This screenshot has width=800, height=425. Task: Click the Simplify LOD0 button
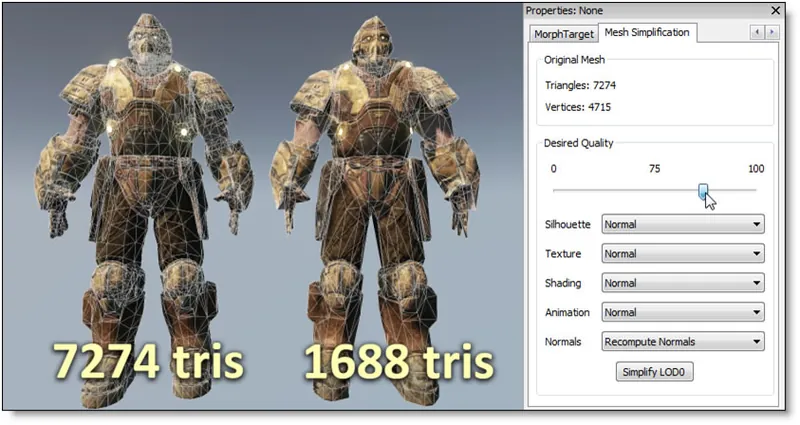point(654,372)
